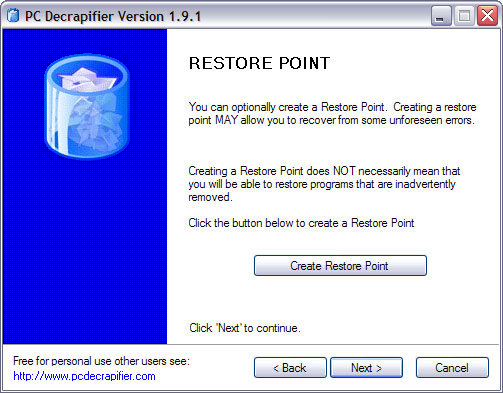Click the 'Free for personal use' text
Viewport: 503px width, 393px height.
tap(101, 361)
